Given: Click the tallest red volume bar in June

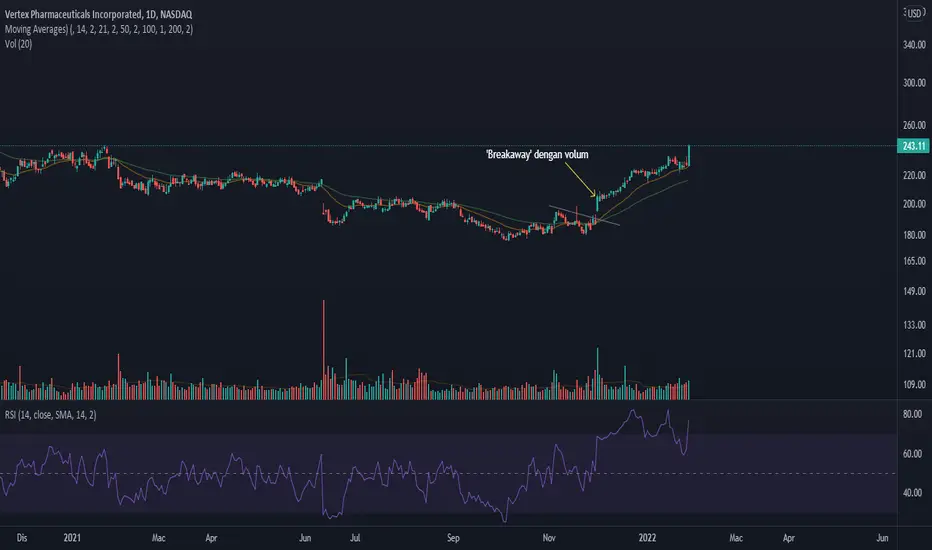Looking at the screenshot, I should click(324, 350).
